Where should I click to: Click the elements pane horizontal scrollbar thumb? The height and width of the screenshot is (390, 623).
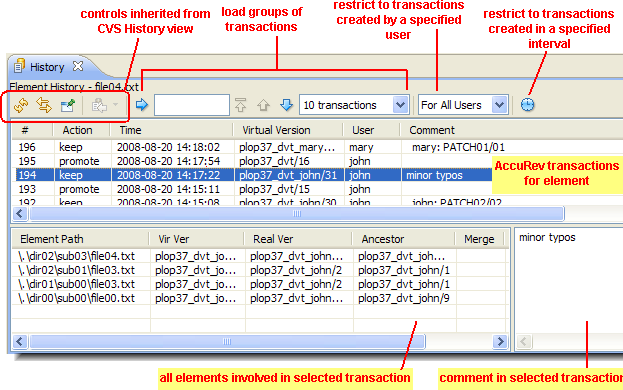coord(227,342)
